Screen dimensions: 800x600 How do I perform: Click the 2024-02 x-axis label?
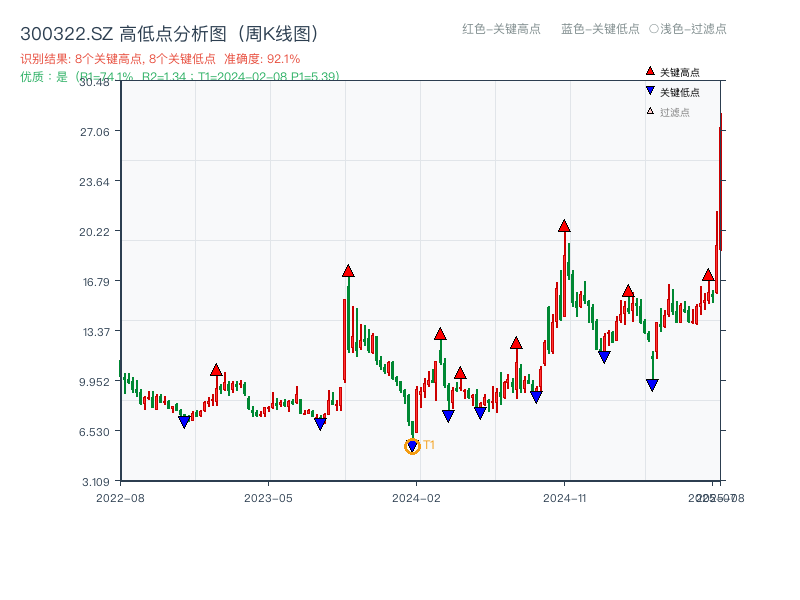(x=416, y=498)
